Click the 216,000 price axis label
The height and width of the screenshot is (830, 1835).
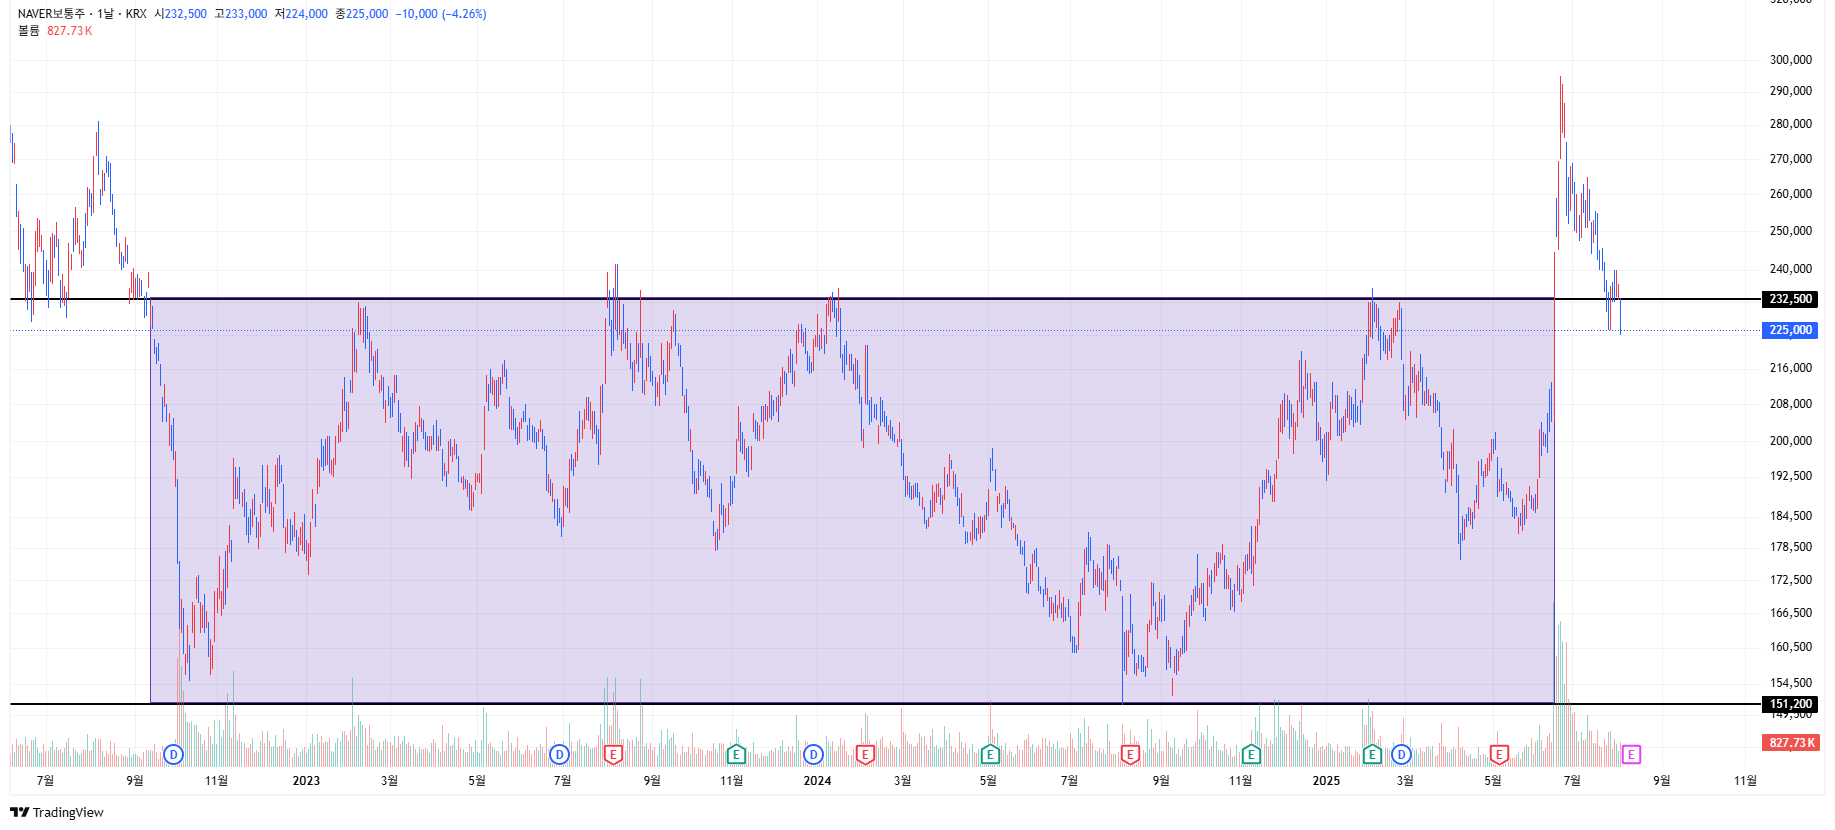[x=1791, y=368]
